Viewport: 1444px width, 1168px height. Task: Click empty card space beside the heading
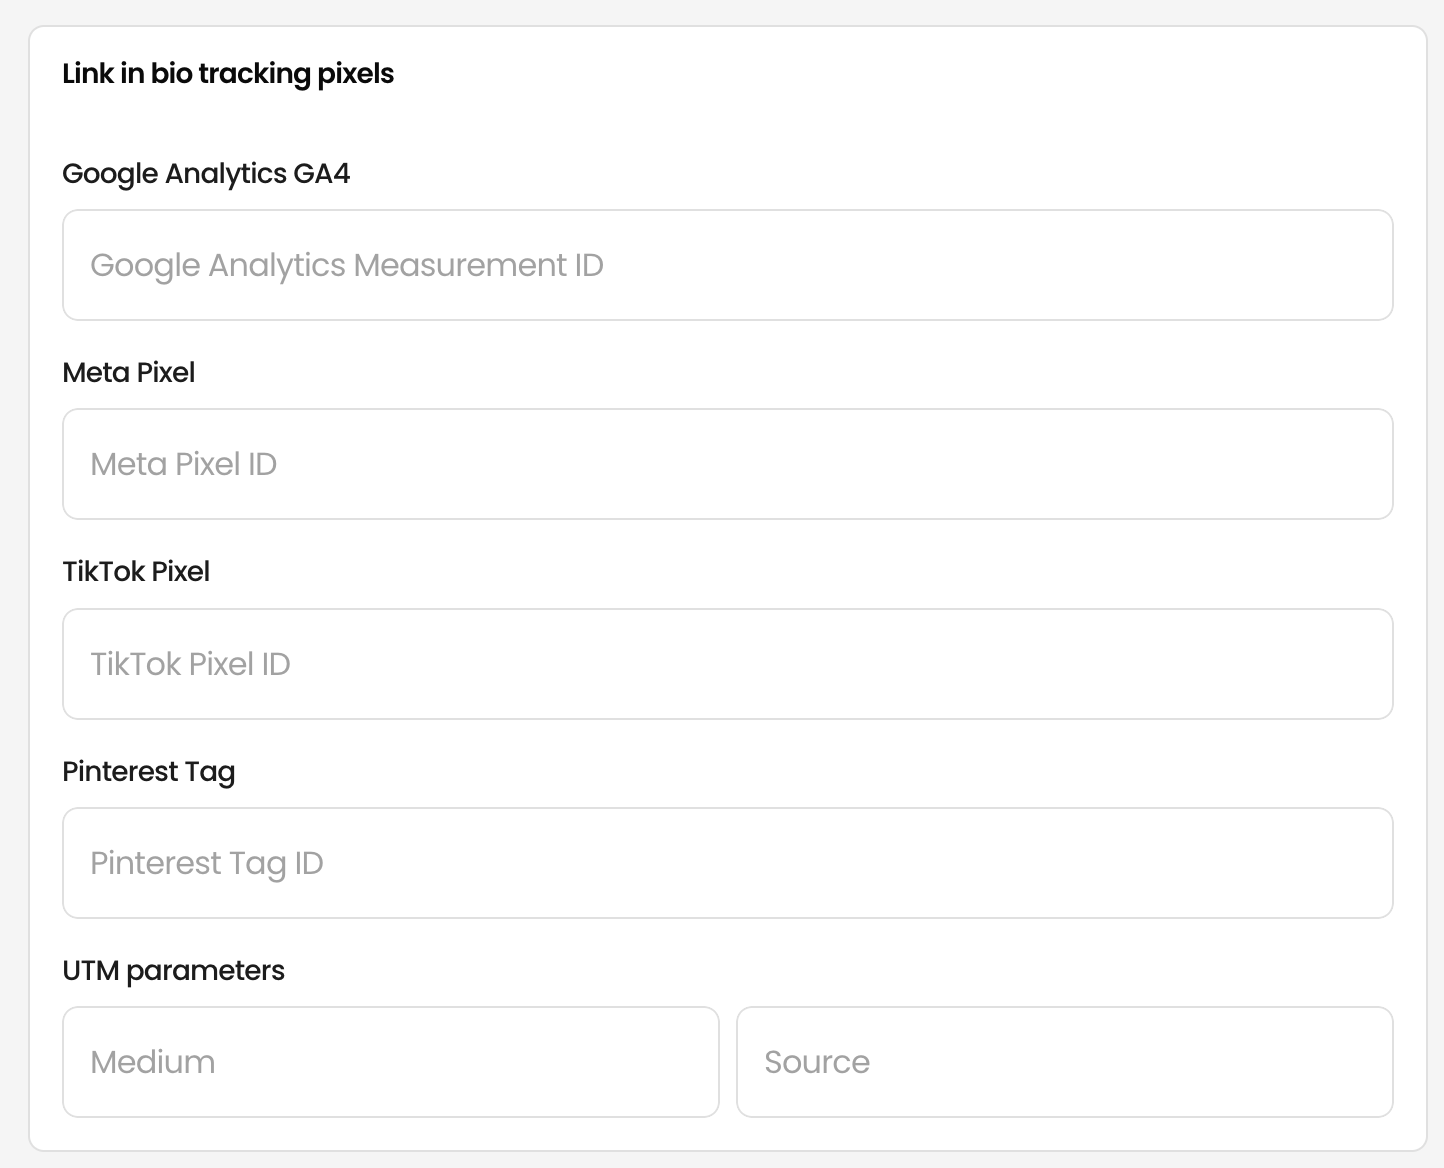pyautogui.click(x=900, y=74)
